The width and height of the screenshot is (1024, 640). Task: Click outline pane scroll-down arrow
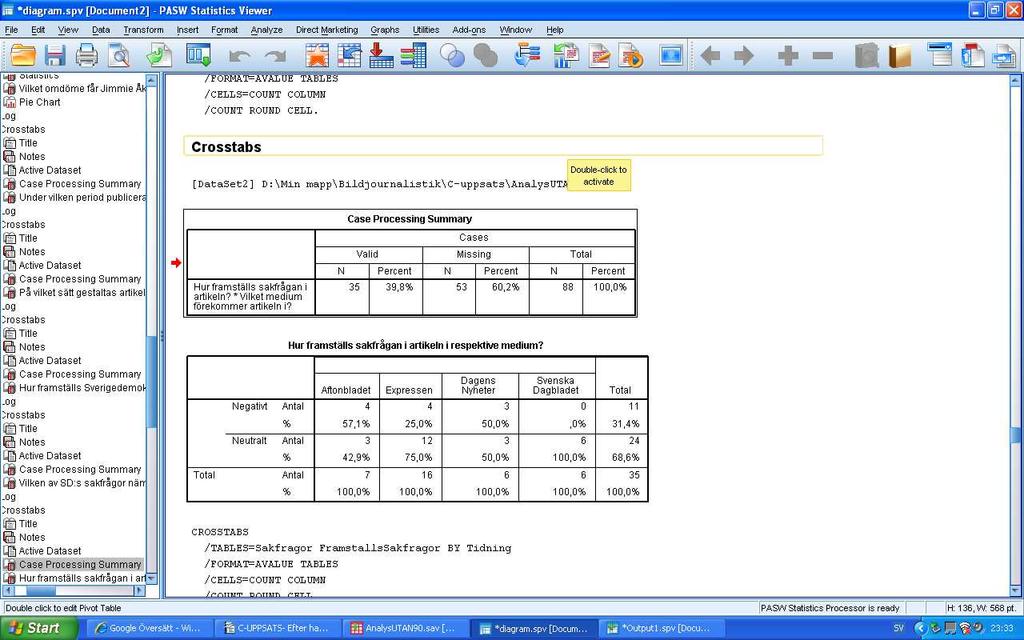tap(152, 579)
